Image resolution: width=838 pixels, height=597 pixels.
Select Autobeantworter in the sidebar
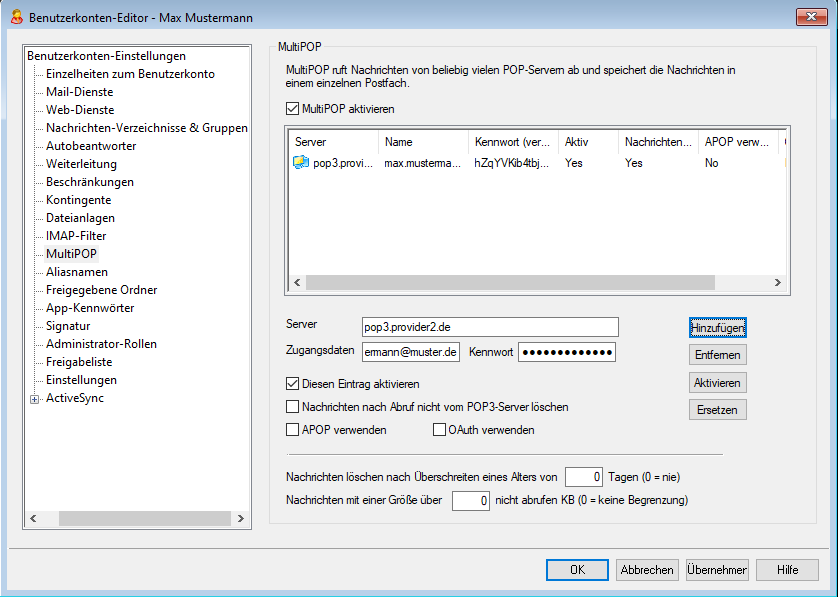click(91, 146)
